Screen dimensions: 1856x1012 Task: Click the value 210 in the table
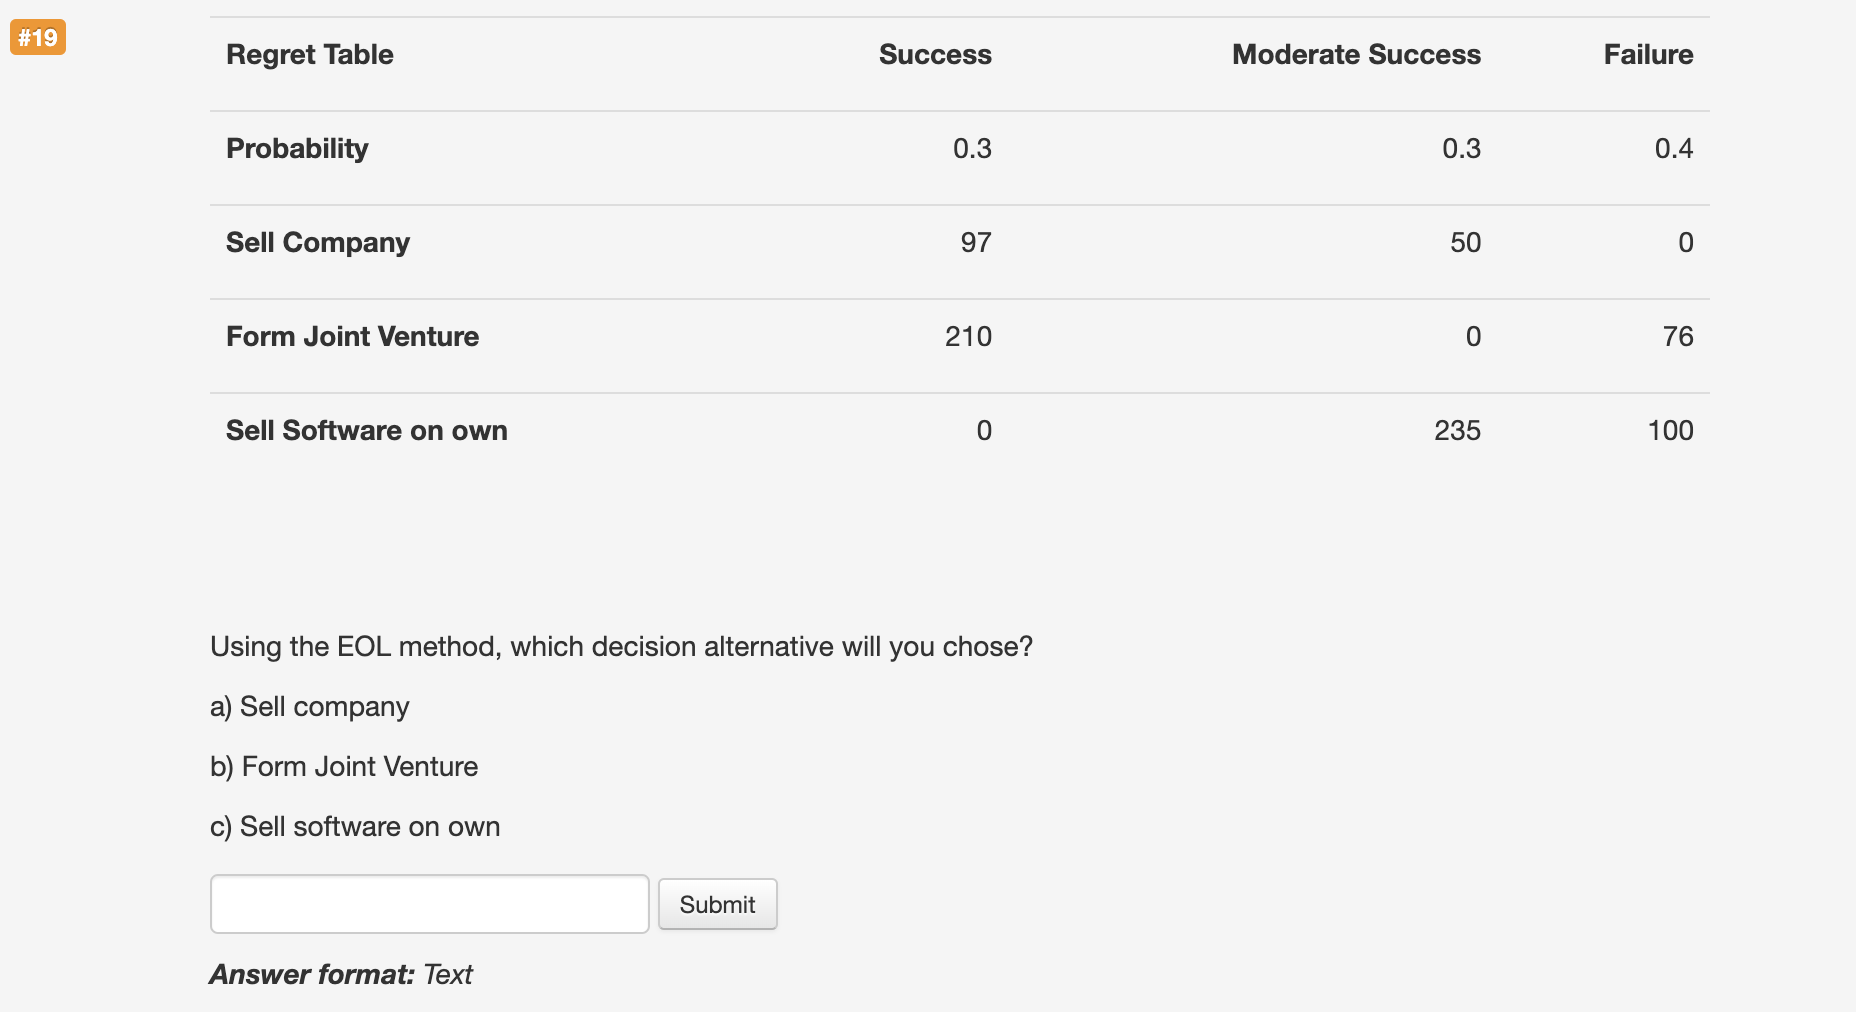967,336
